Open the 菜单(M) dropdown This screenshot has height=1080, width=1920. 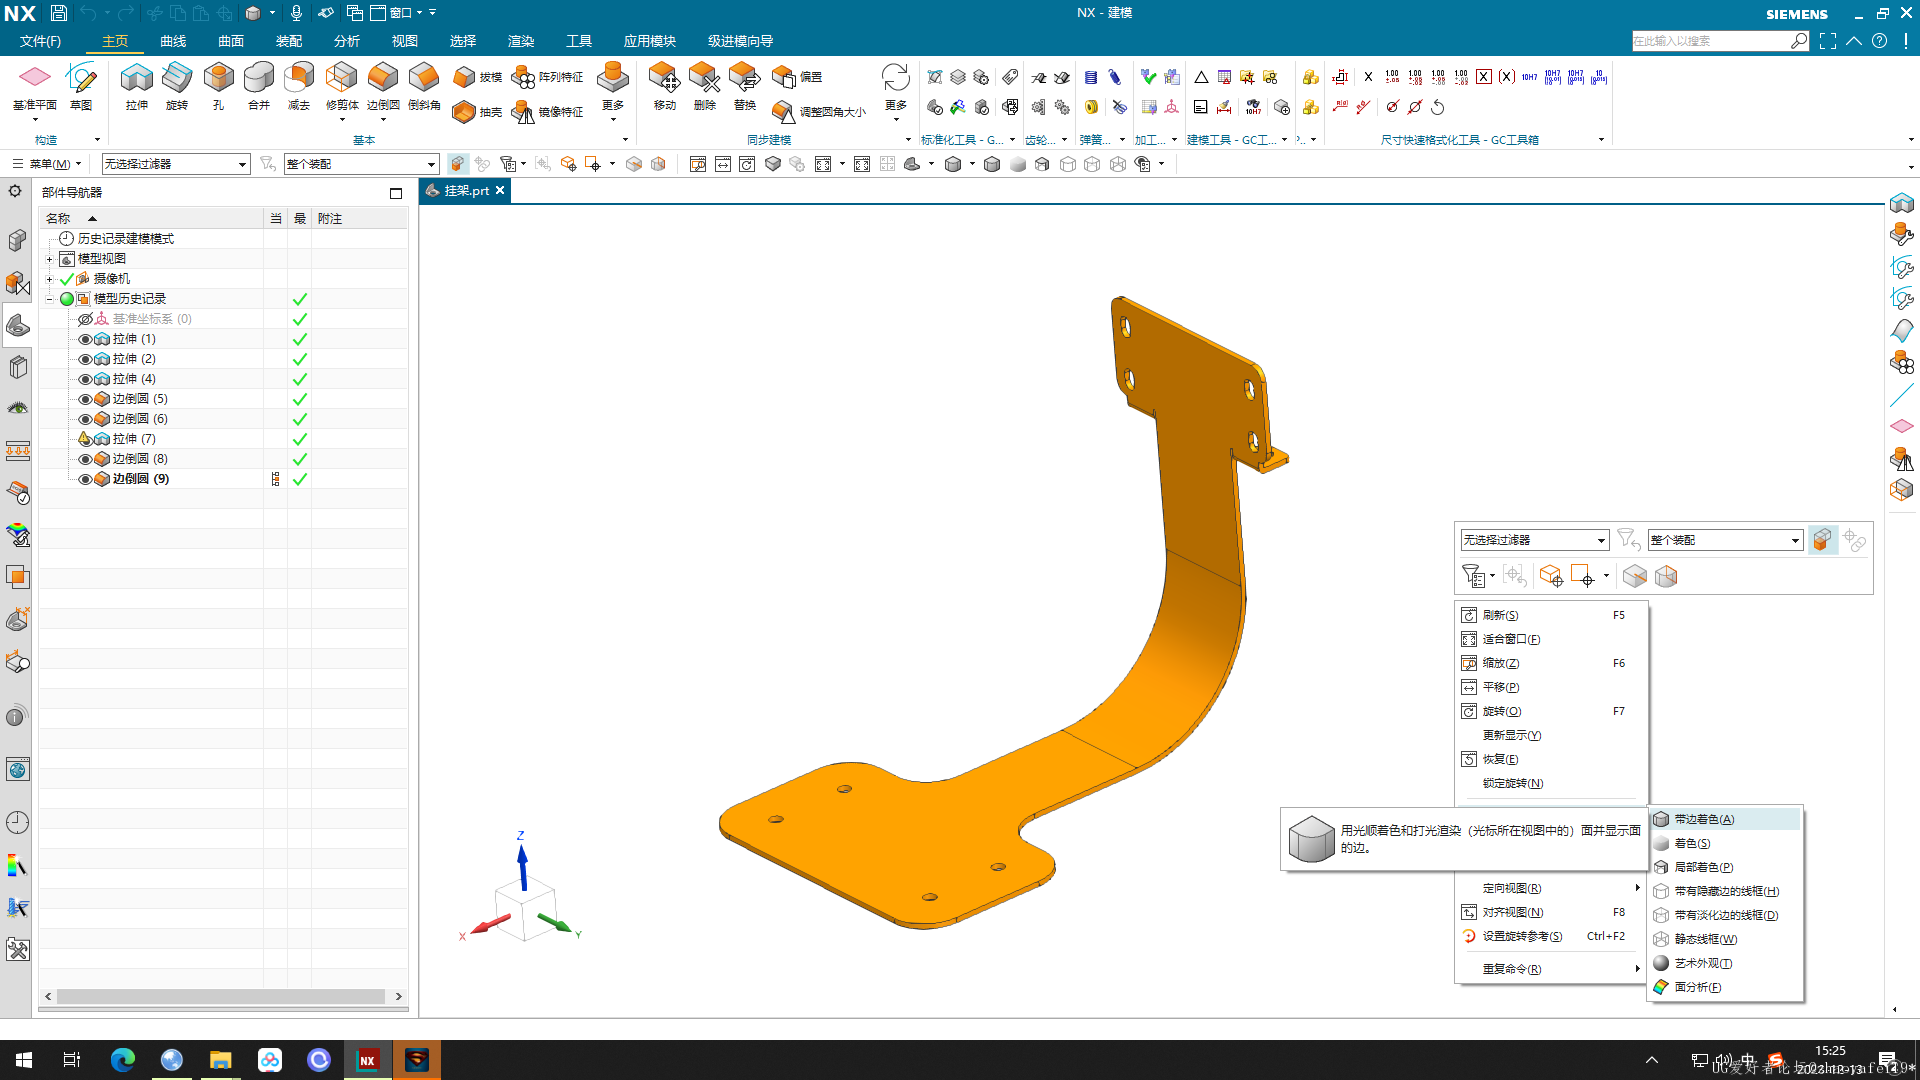pyautogui.click(x=48, y=164)
